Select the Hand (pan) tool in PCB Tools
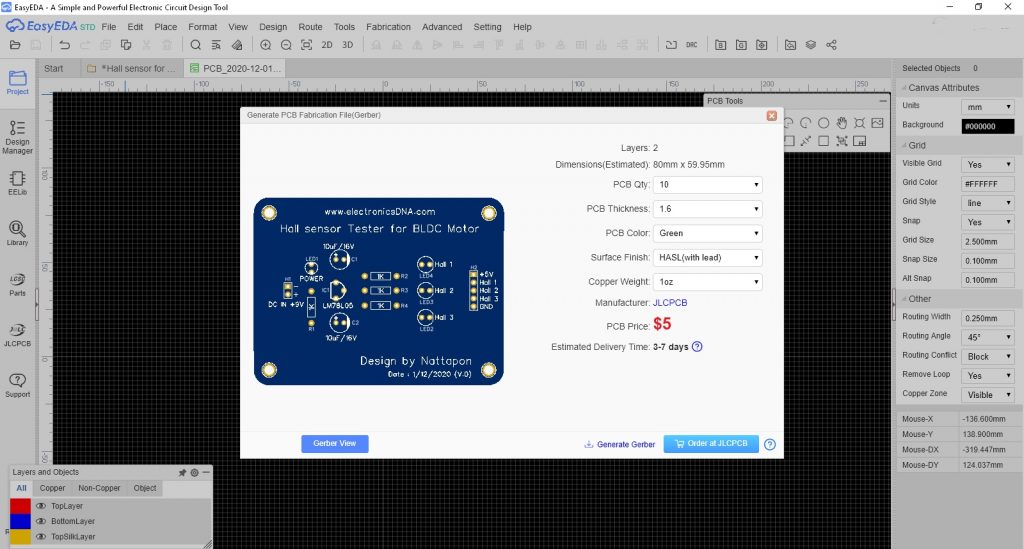1024x549 pixels. pyautogui.click(x=842, y=123)
